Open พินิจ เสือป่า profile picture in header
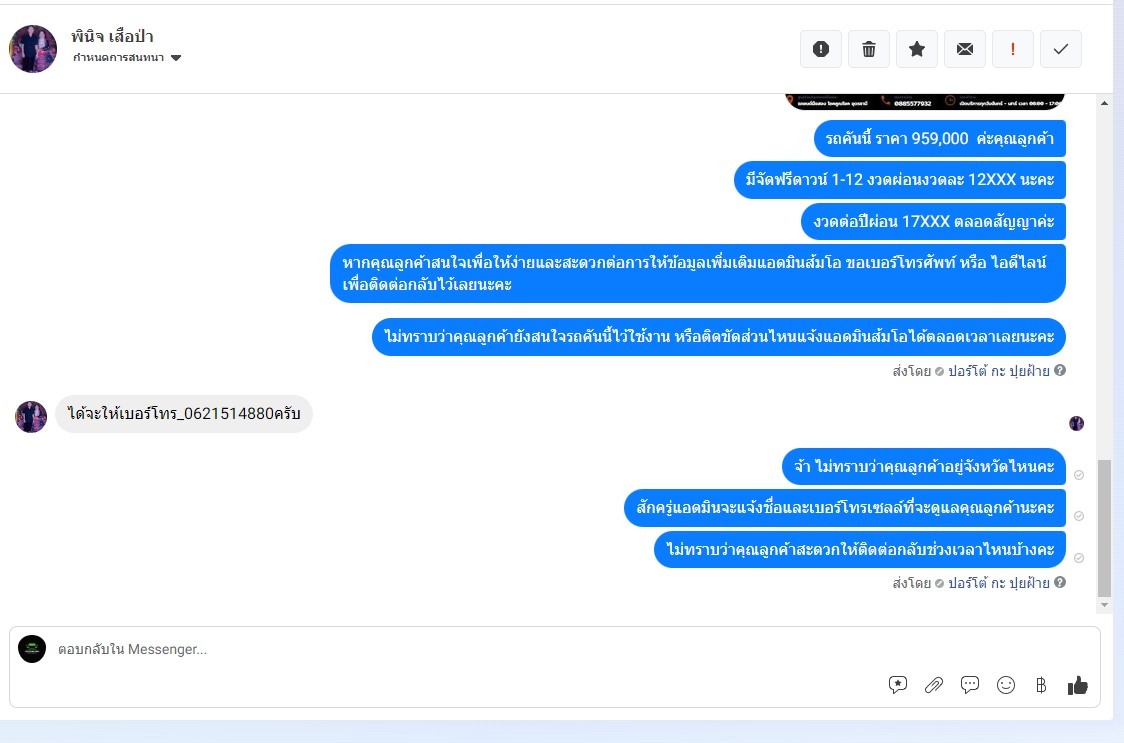This screenshot has width=1124, height=743. coord(33,49)
